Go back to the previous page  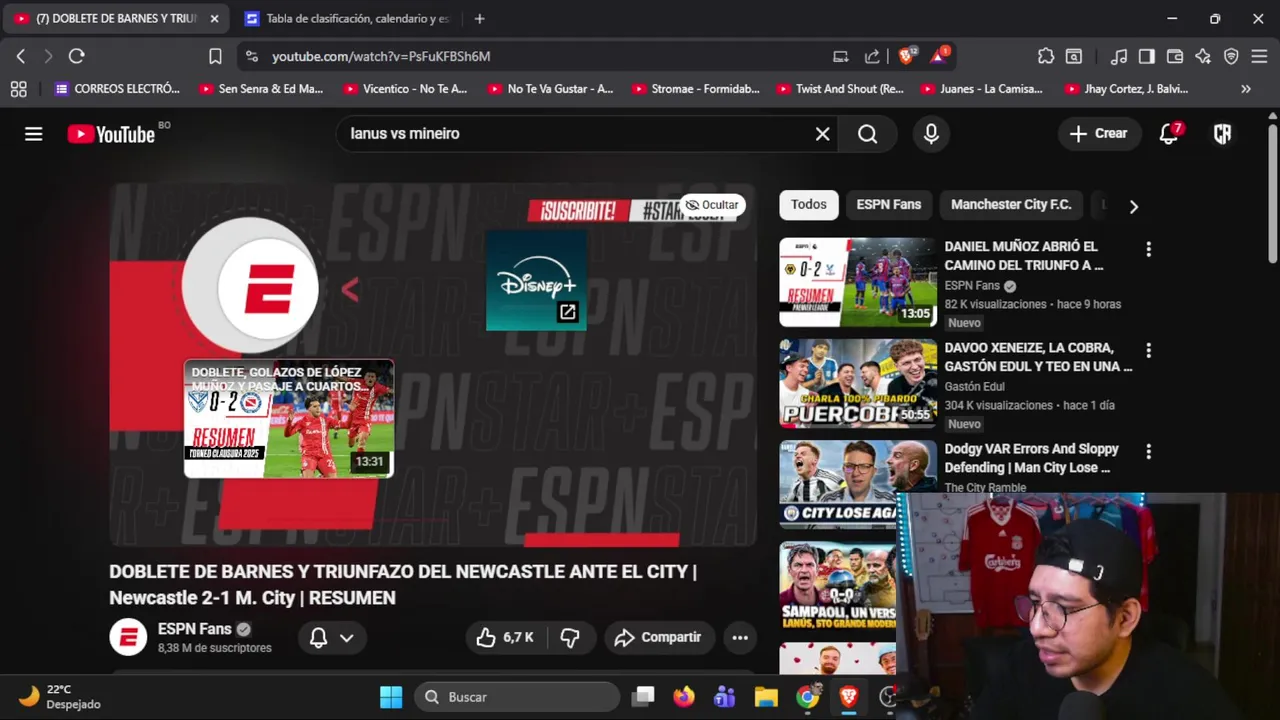point(21,56)
